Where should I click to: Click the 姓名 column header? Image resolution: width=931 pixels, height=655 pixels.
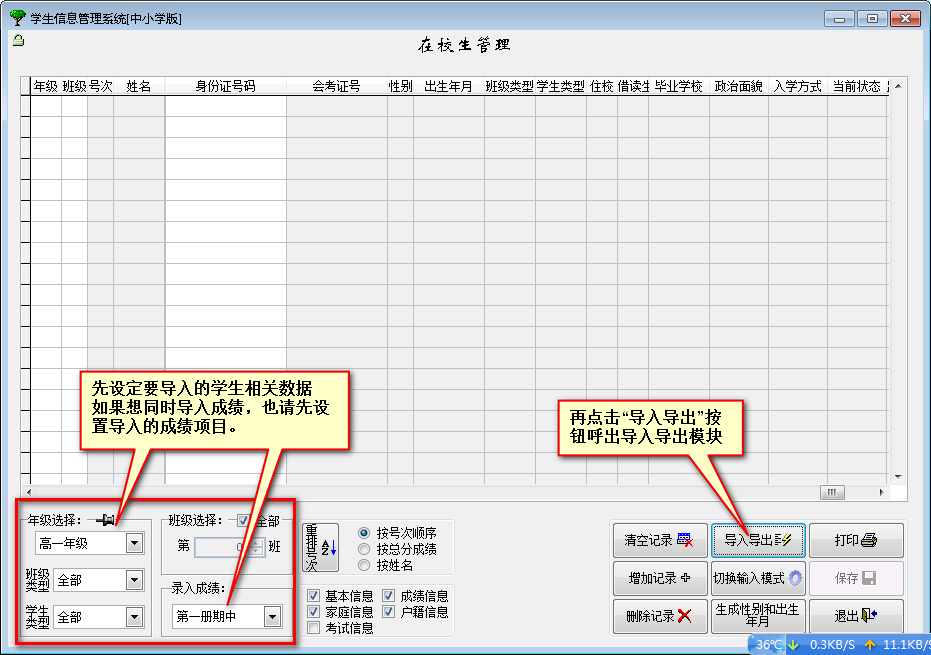139,87
